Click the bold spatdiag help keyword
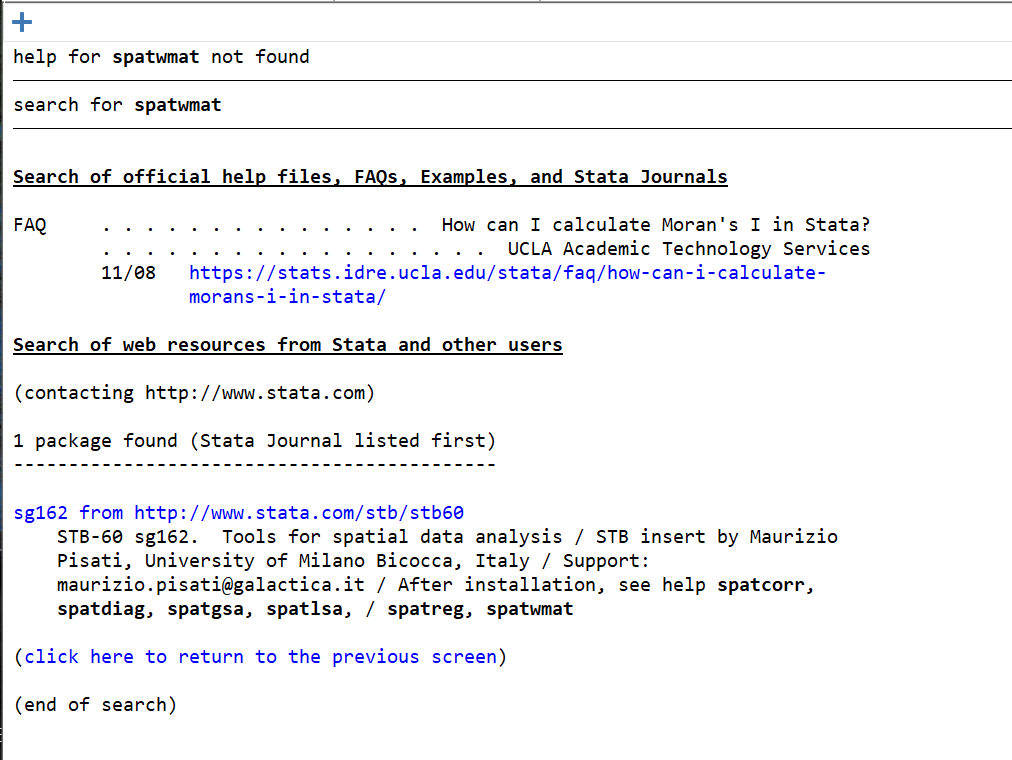 [x=101, y=609]
